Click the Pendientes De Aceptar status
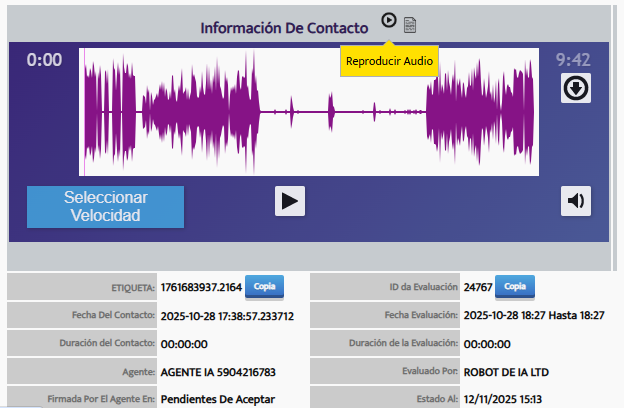This screenshot has width=624, height=408. [219, 400]
